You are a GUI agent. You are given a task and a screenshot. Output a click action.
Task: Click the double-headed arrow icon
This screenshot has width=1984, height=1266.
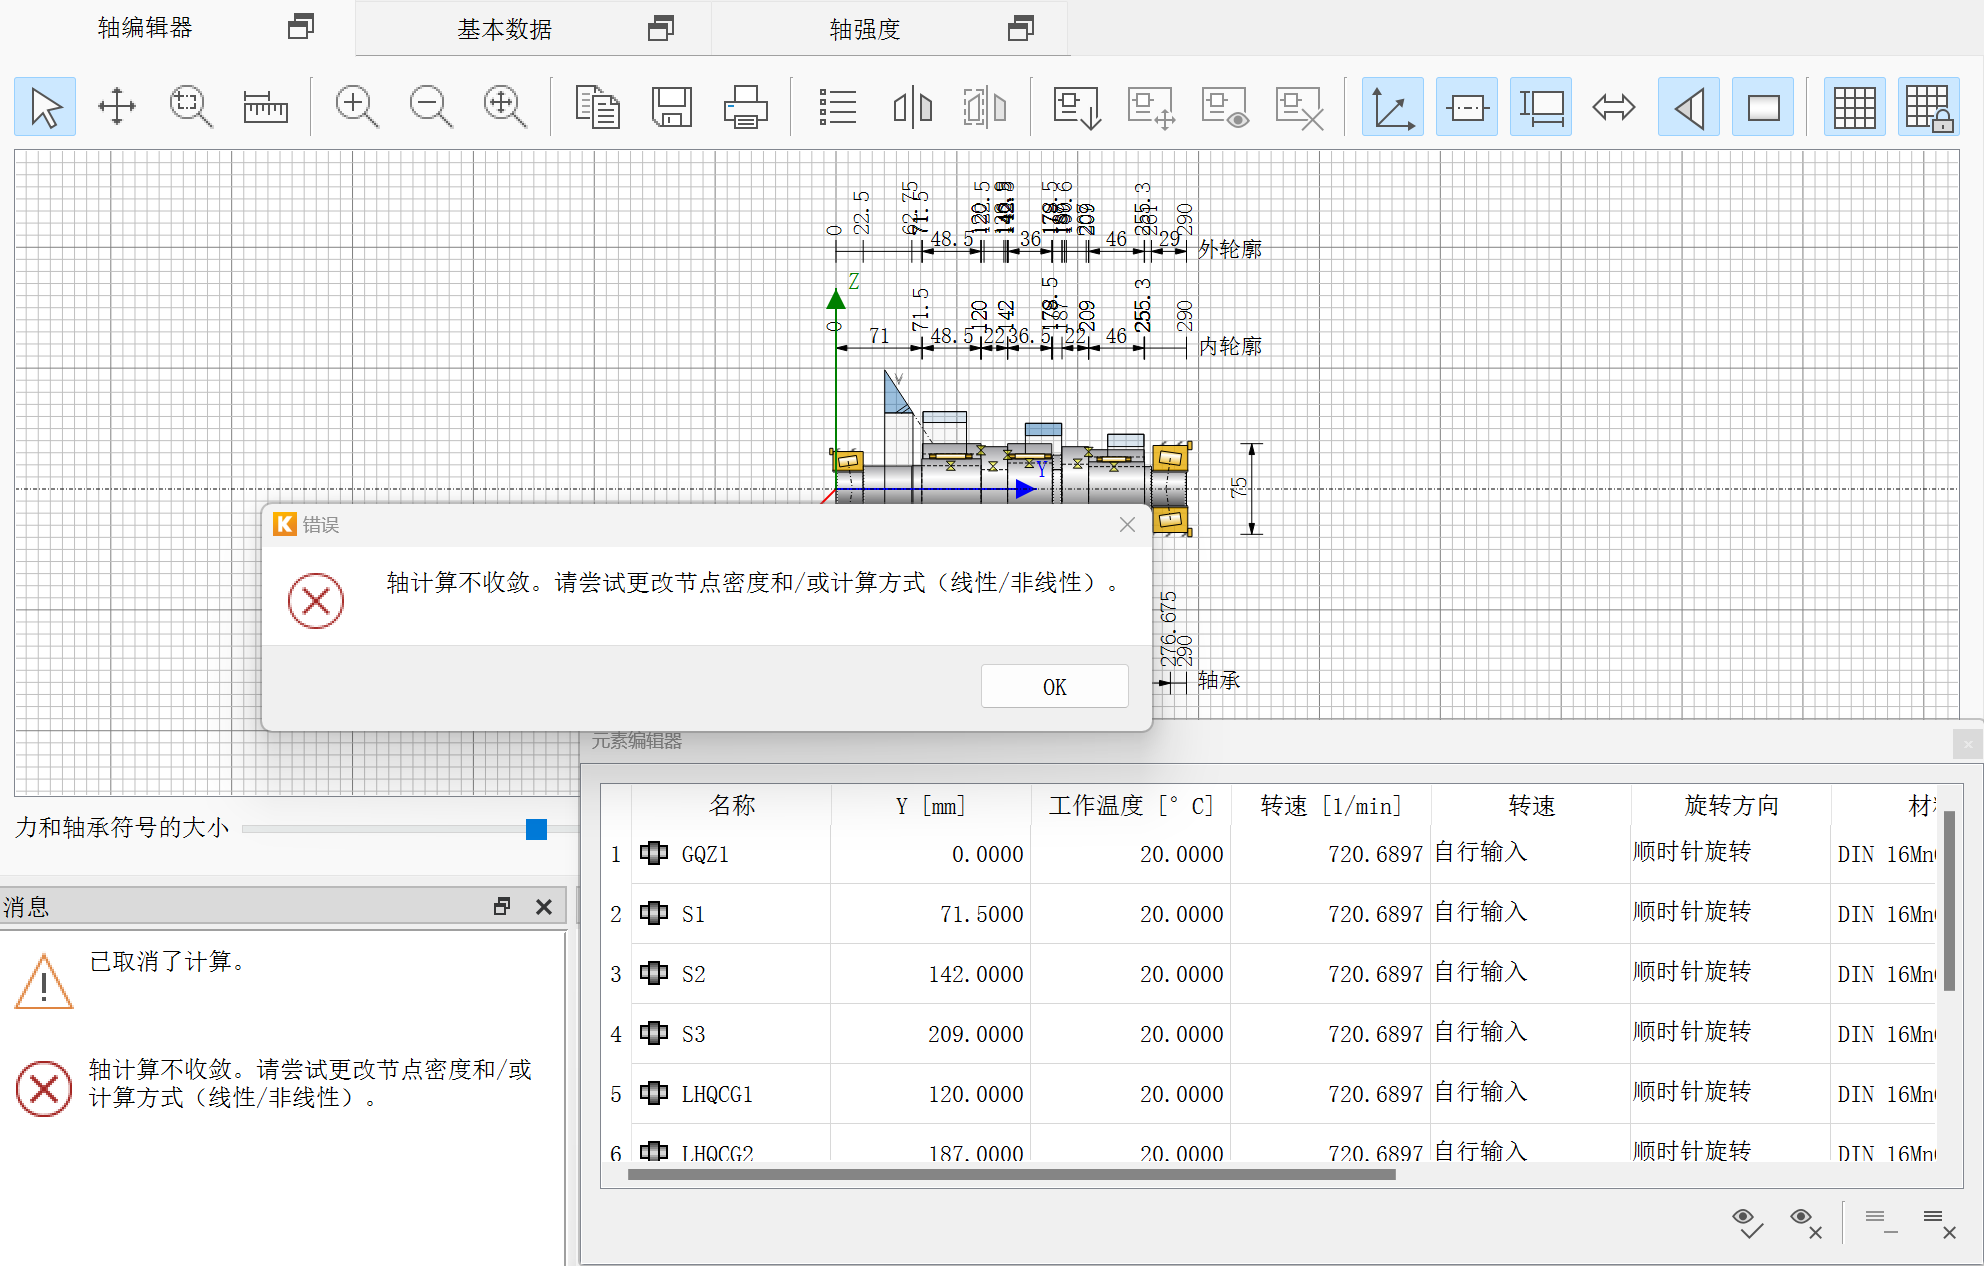[1614, 107]
